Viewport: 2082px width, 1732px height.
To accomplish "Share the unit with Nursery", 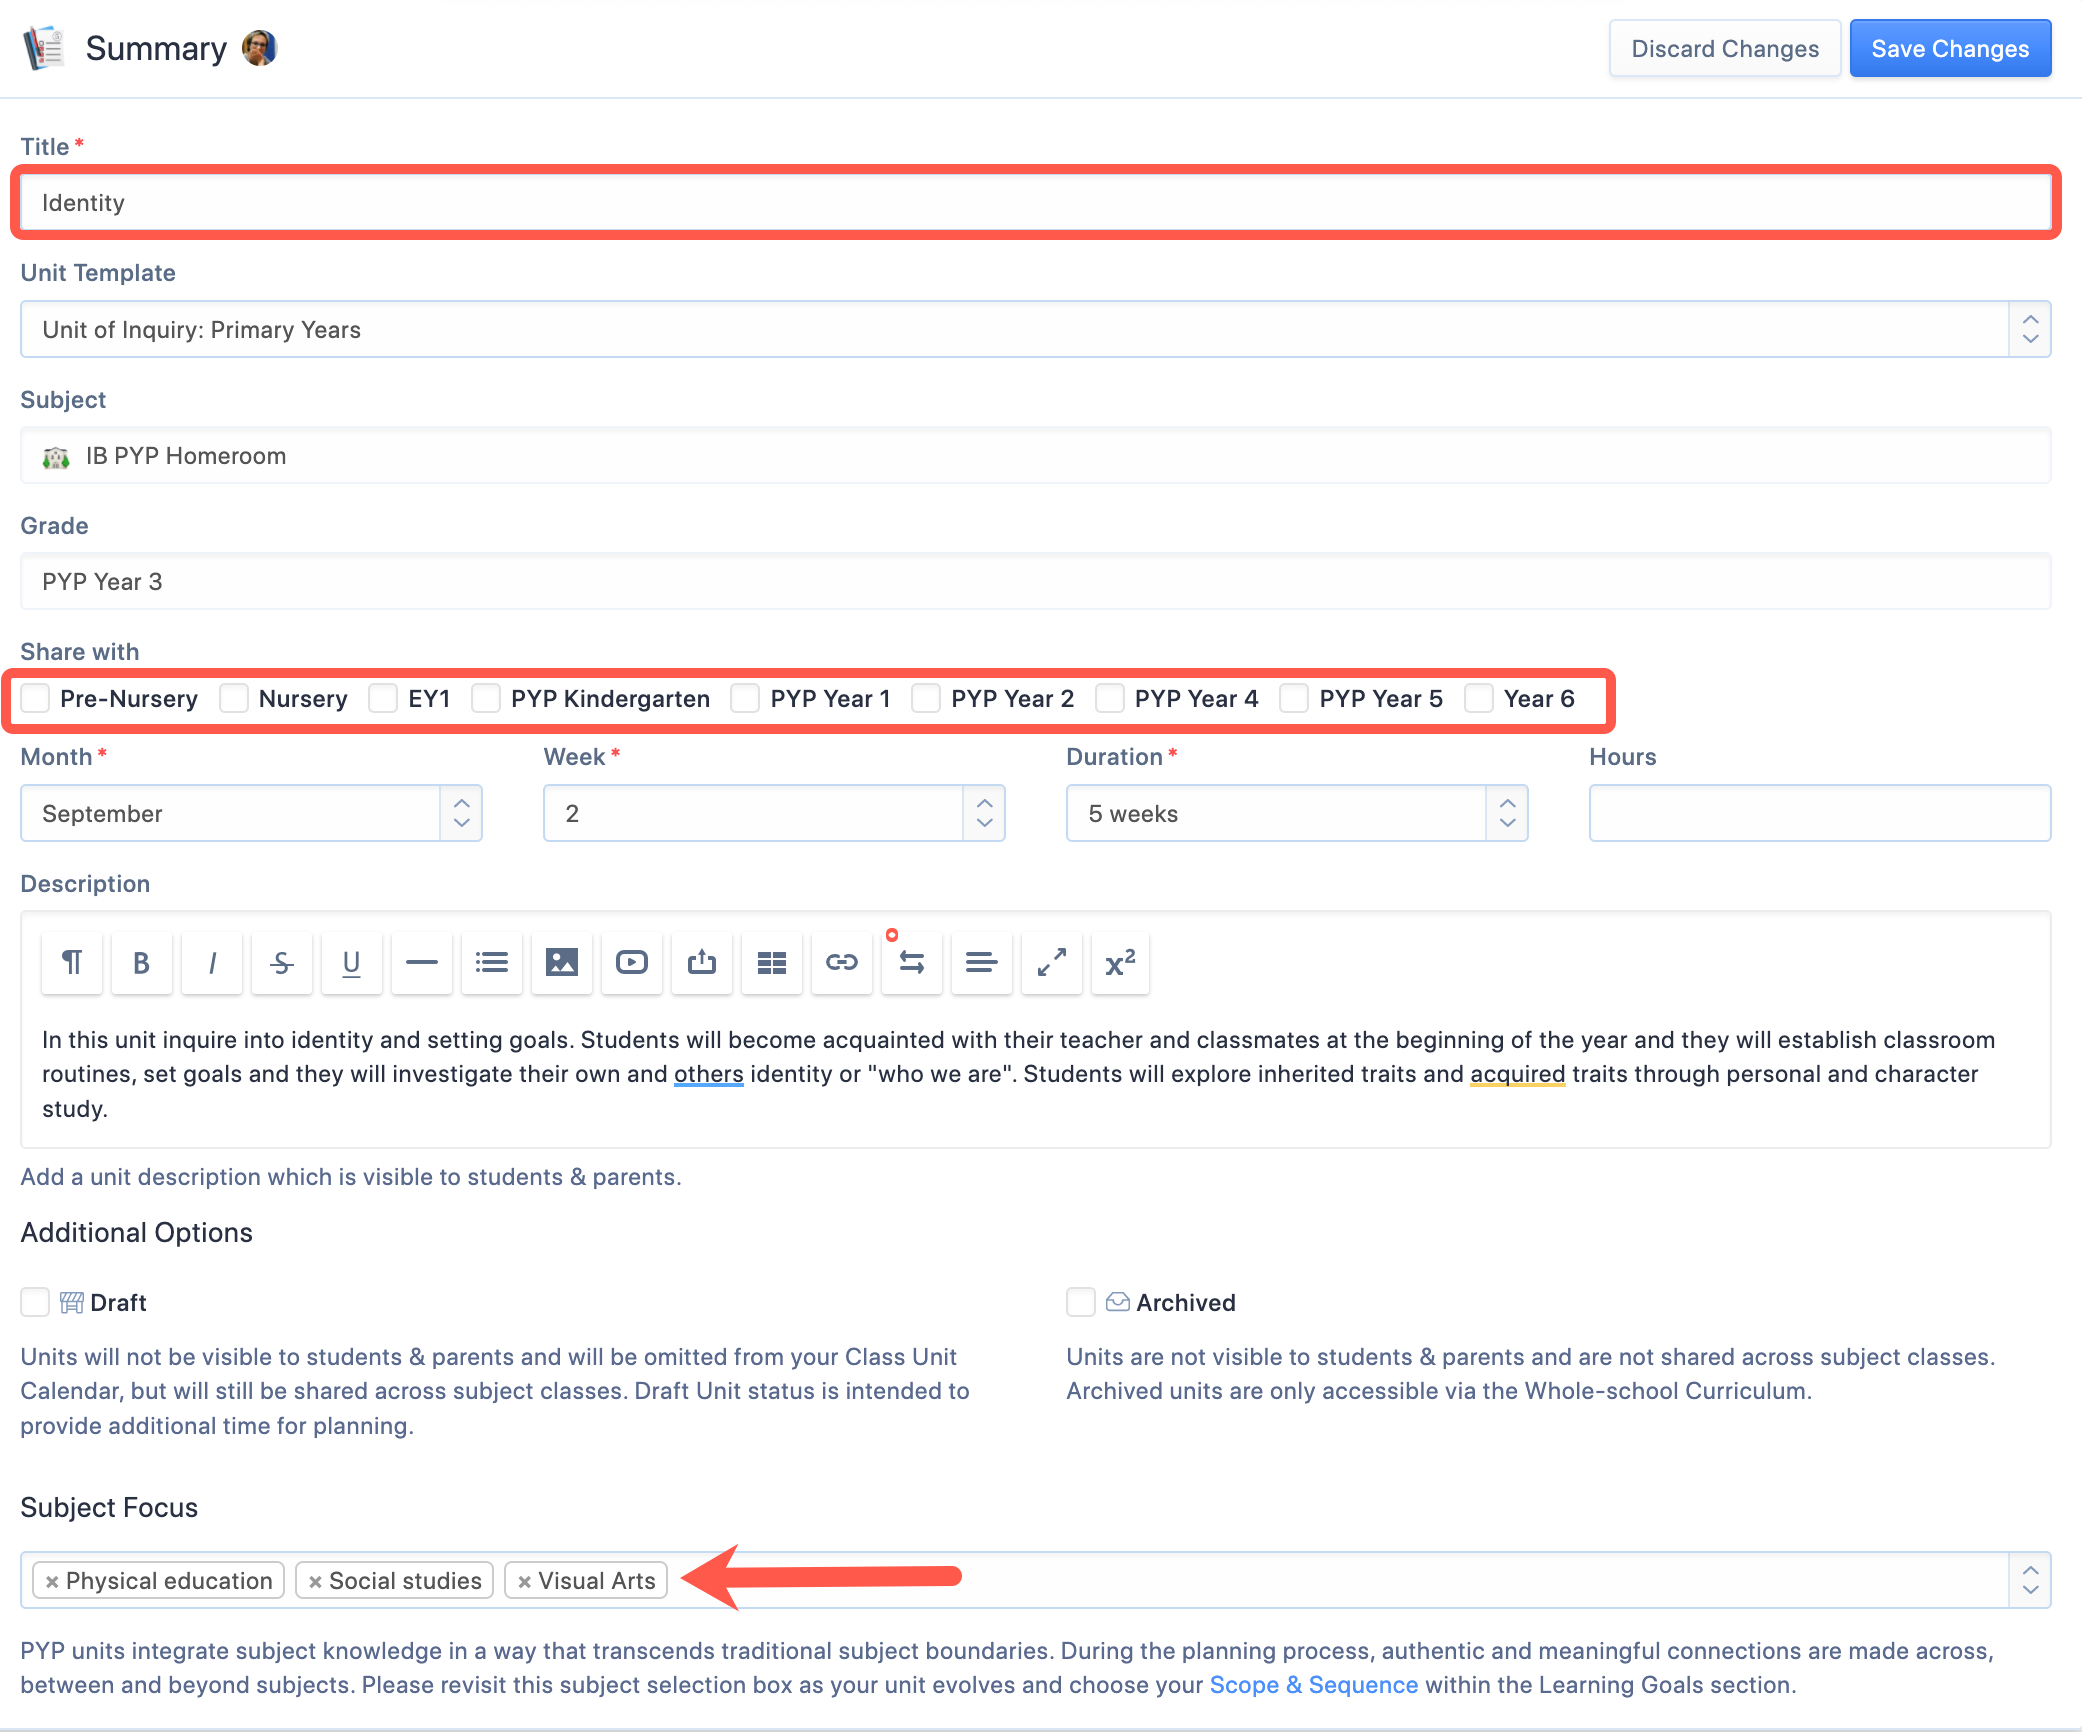I will click(x=234, y=699).
